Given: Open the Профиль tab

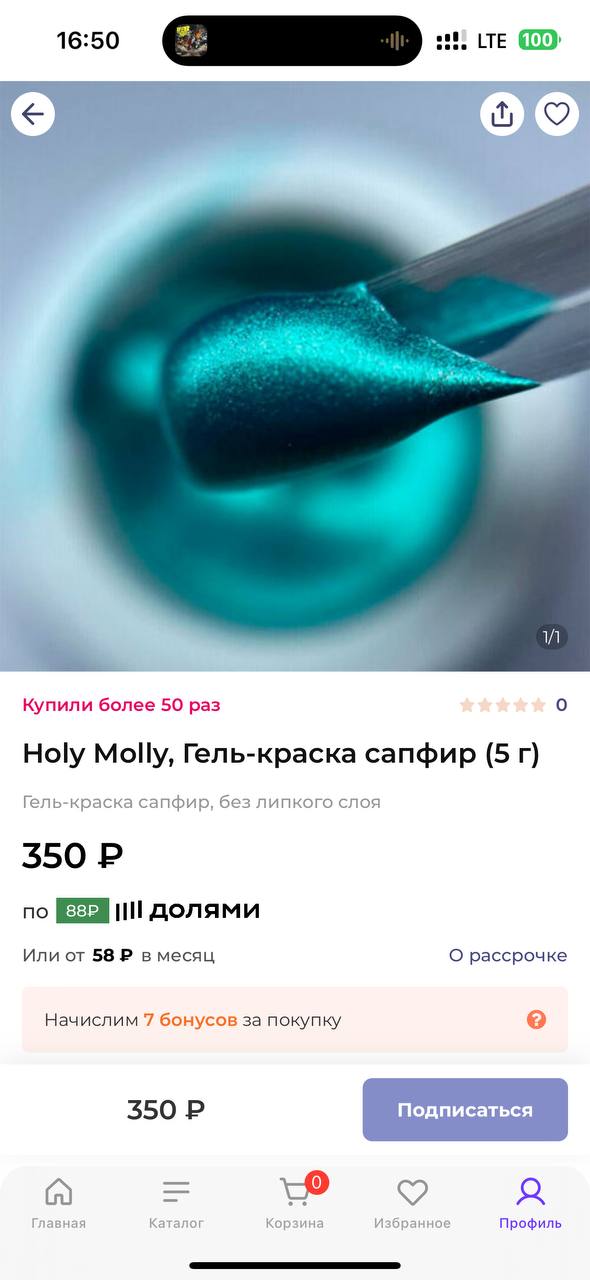Looking at the screenshot, I should click(530, 1201).
